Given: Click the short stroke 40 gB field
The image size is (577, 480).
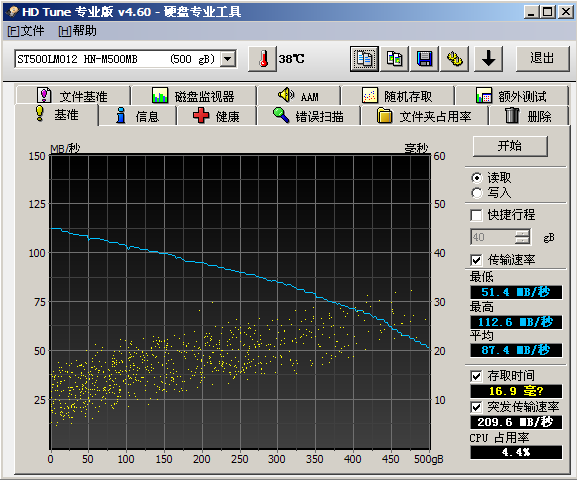Looking at the screenshot, I should point(492,237).
